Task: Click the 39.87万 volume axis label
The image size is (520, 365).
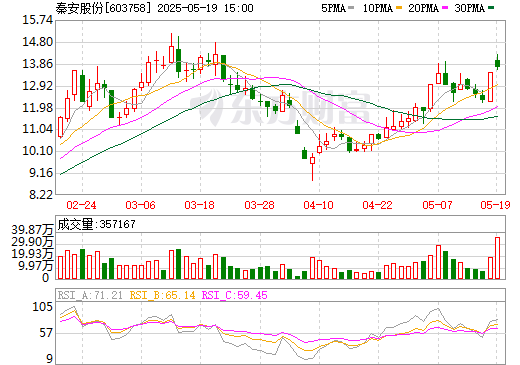Action: [x=32, y=230]
